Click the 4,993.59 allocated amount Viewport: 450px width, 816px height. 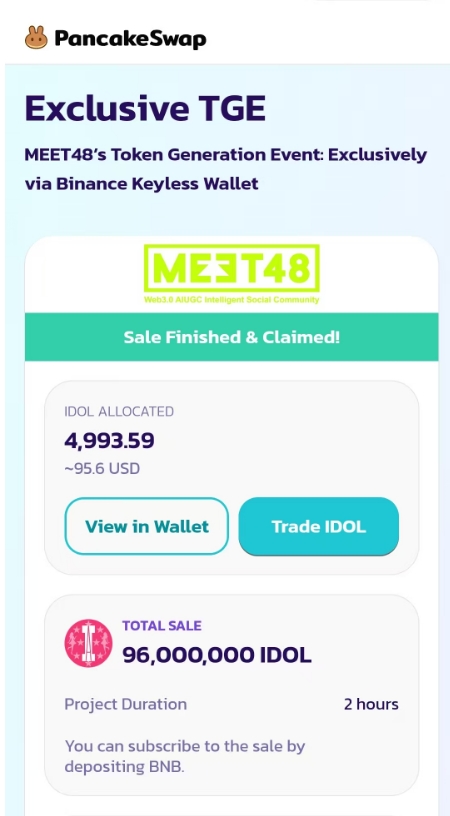click(x=109, y=441)
